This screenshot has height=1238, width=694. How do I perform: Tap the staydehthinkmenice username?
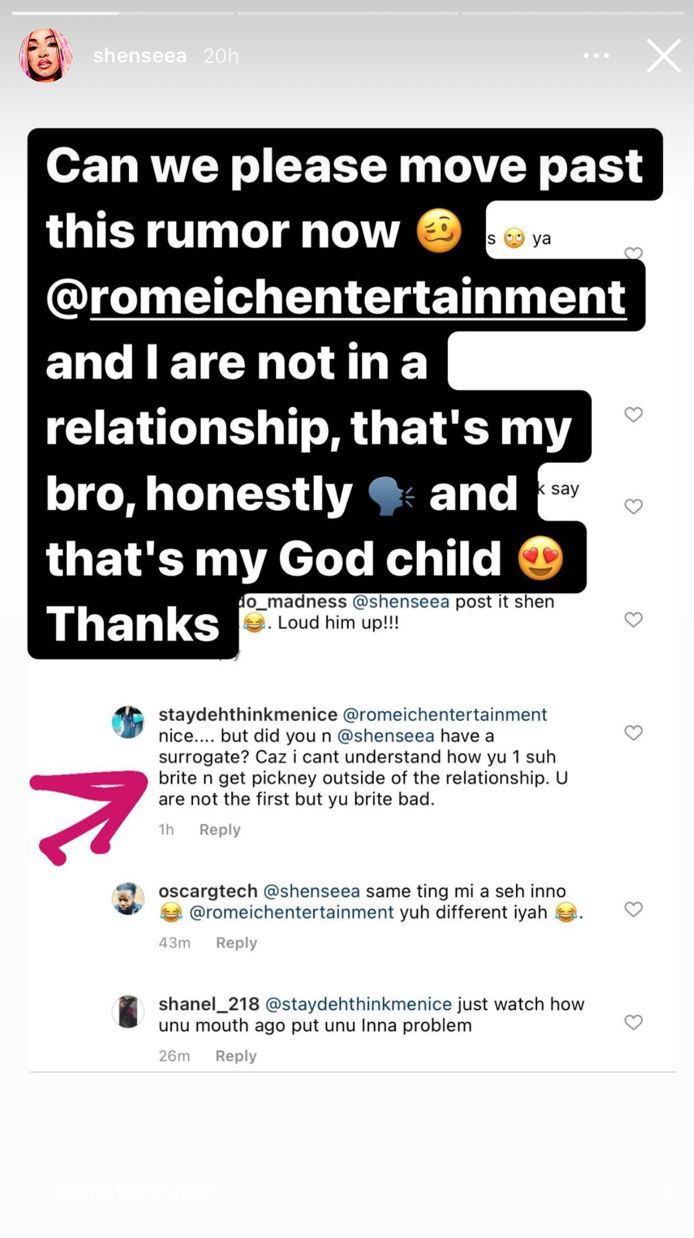pos(246,714)
